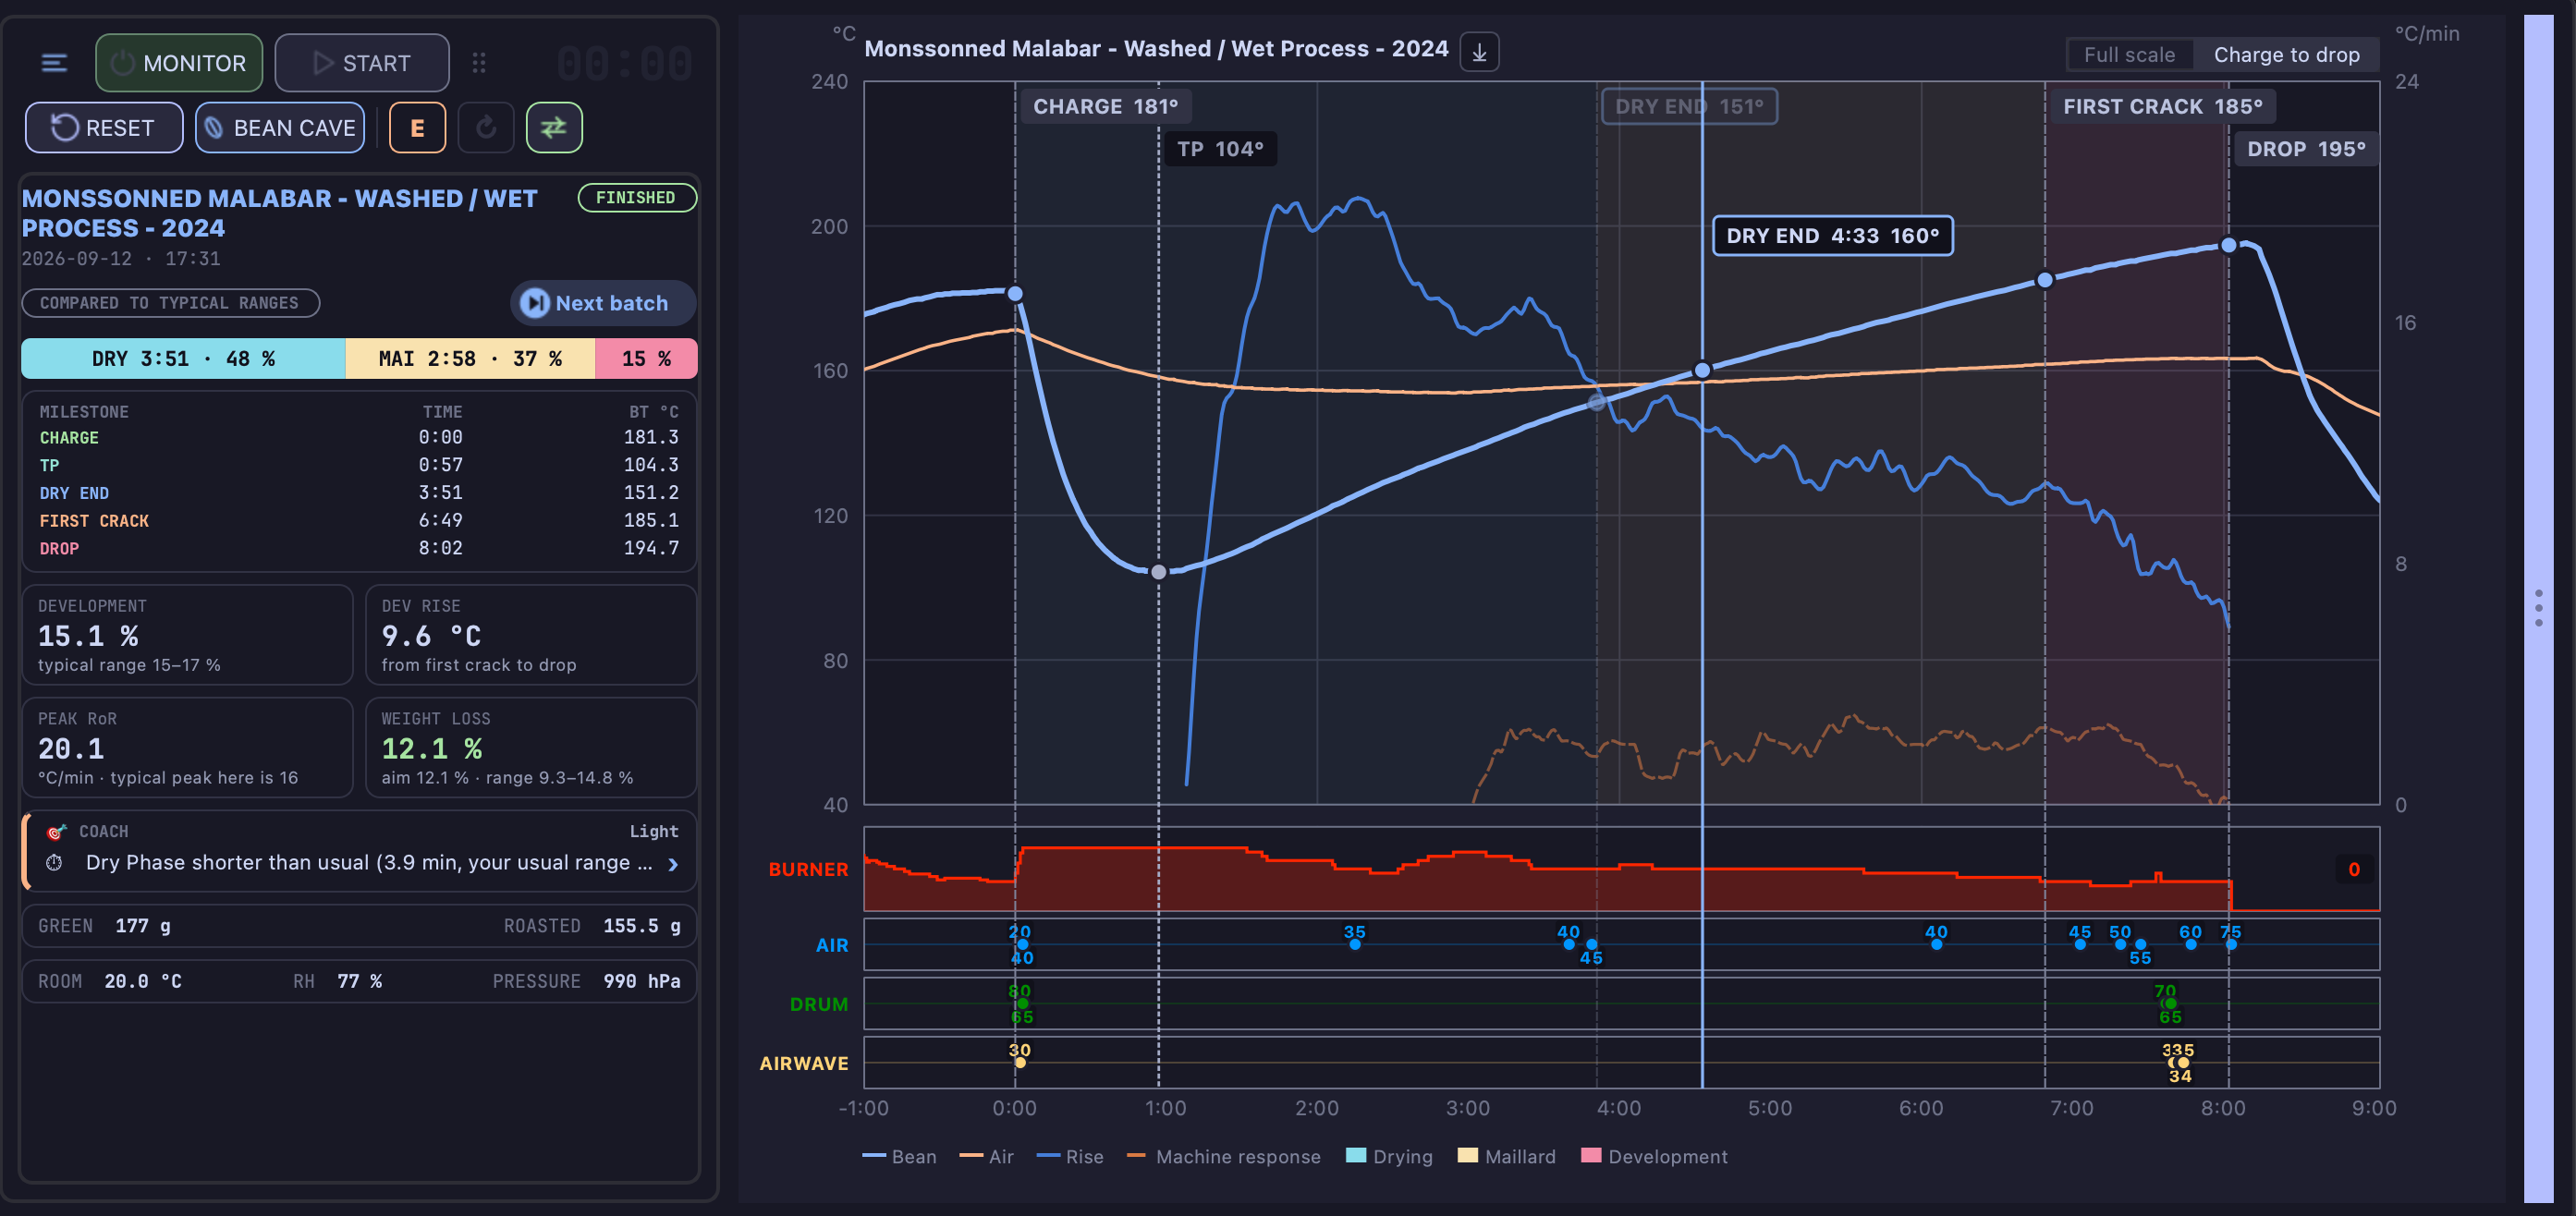
Task: Toggle the Air series in legend
Action: point(986,1156)
